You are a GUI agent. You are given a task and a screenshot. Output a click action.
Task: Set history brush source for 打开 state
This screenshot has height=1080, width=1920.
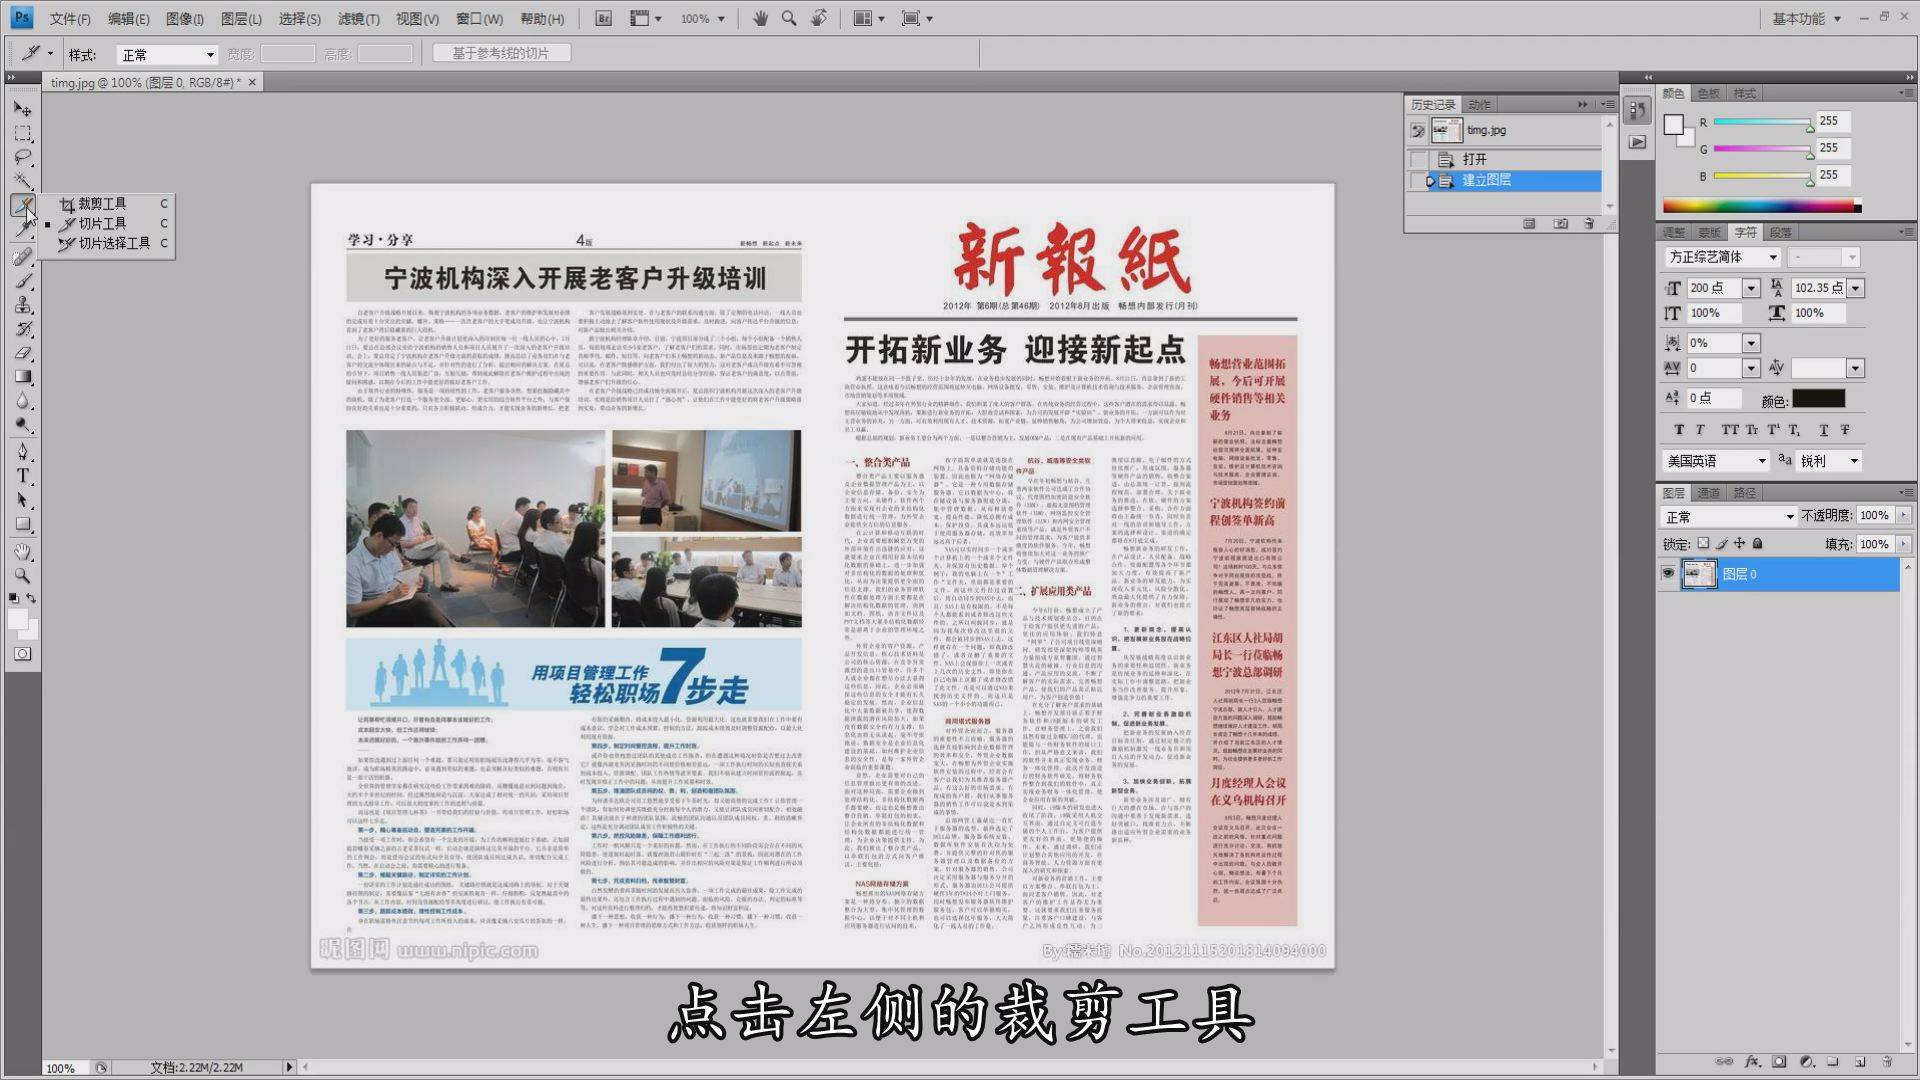pyautogui.click(x=1418, y=159)
